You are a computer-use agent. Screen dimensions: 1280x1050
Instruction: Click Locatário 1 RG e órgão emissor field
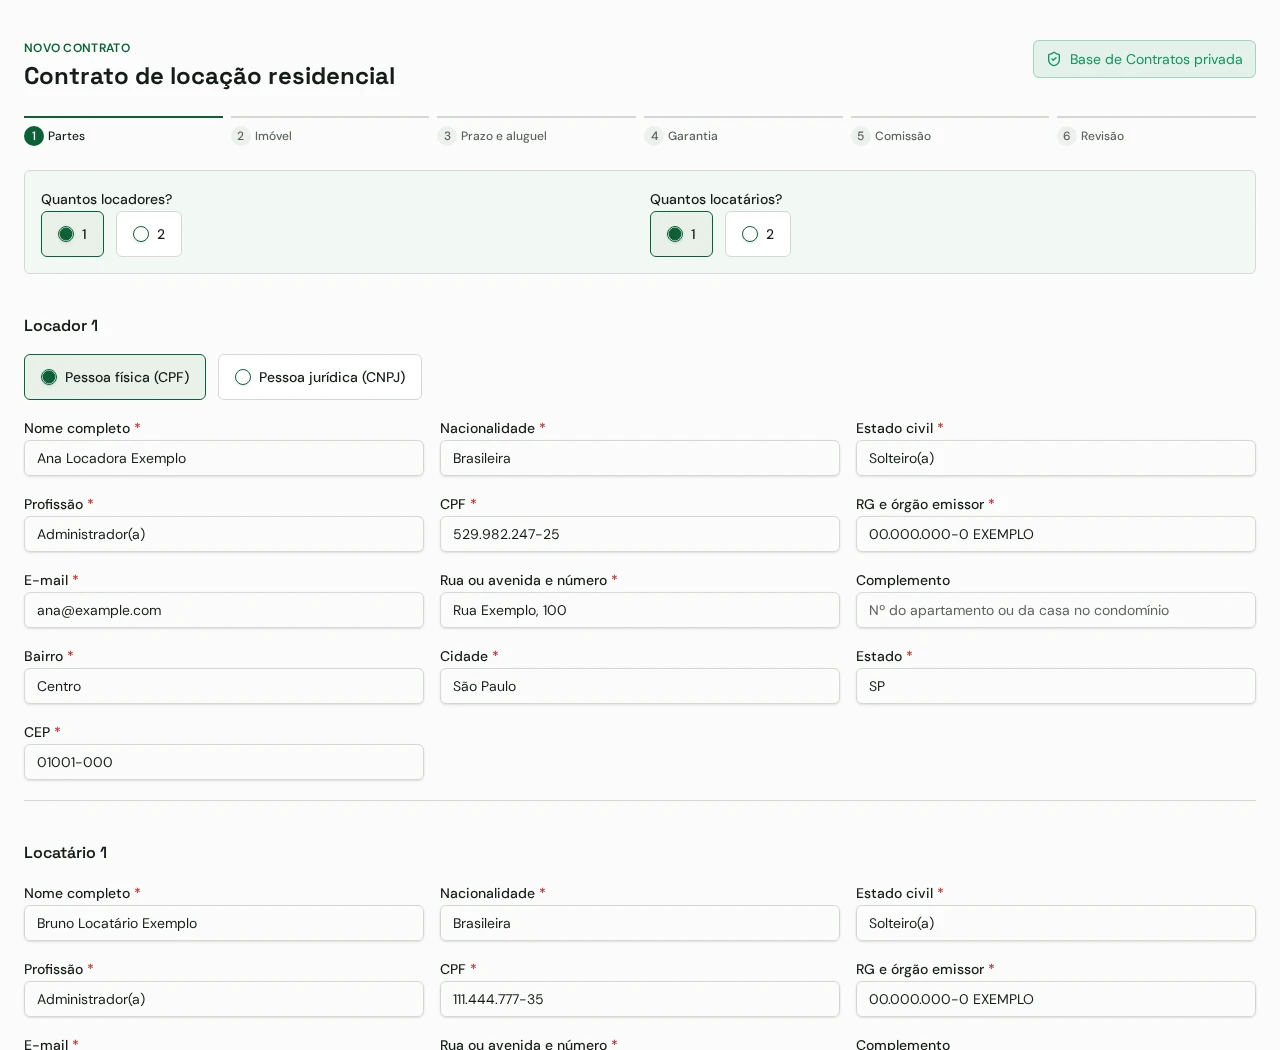(1056, 999)
